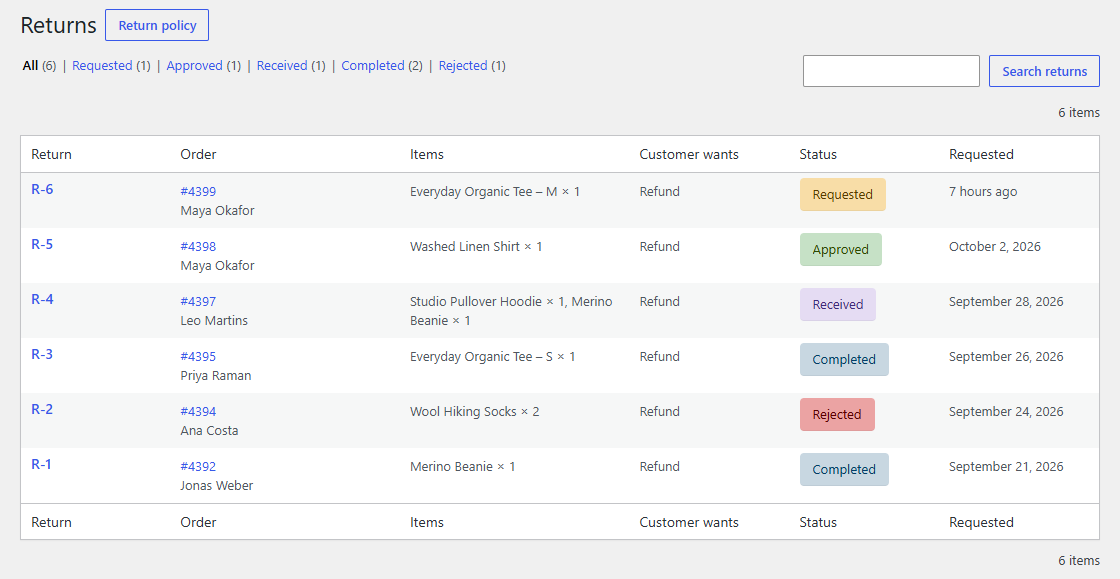Click 'Everyday Organic Tee – S × 1' item

pos(493,356)
